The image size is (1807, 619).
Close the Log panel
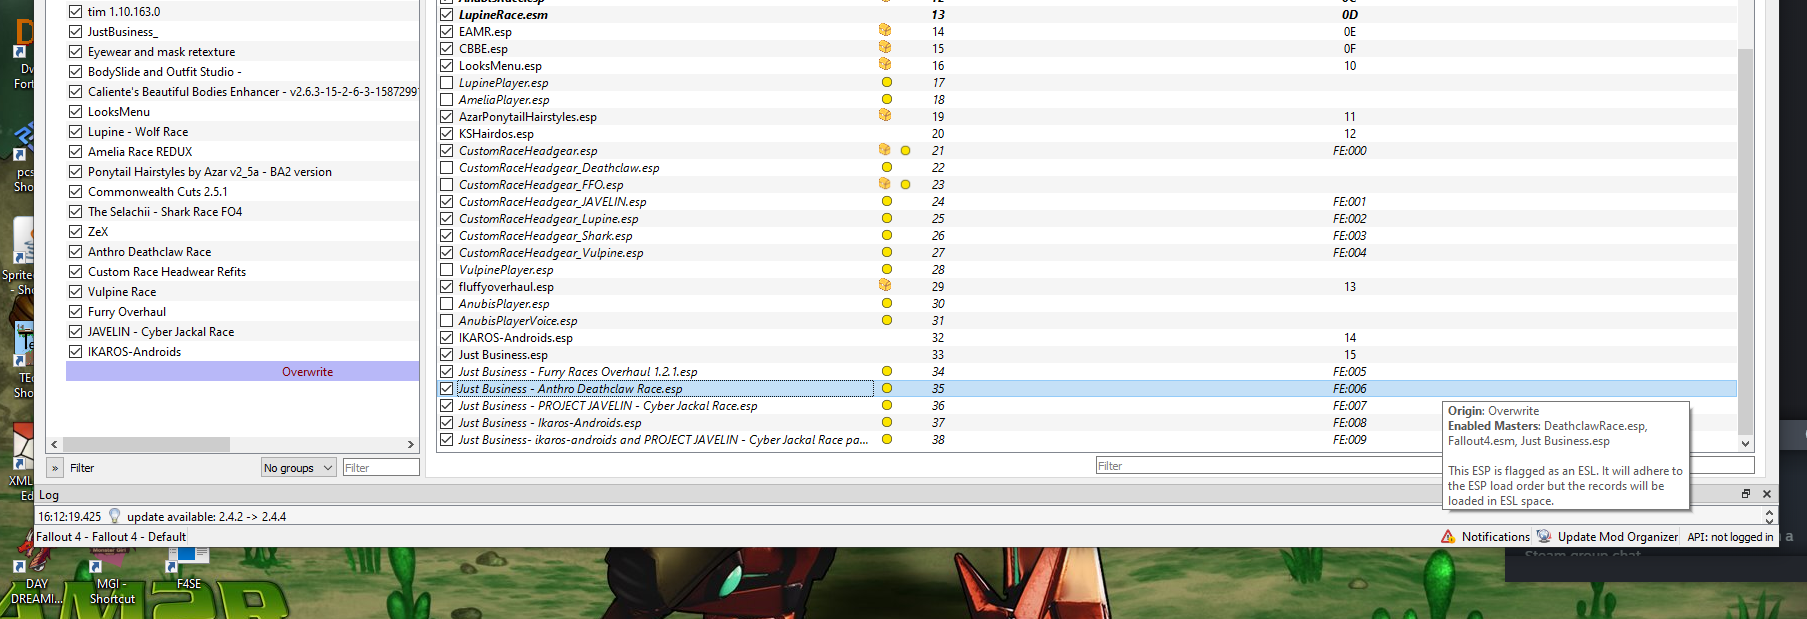(x=1767, y=494)
